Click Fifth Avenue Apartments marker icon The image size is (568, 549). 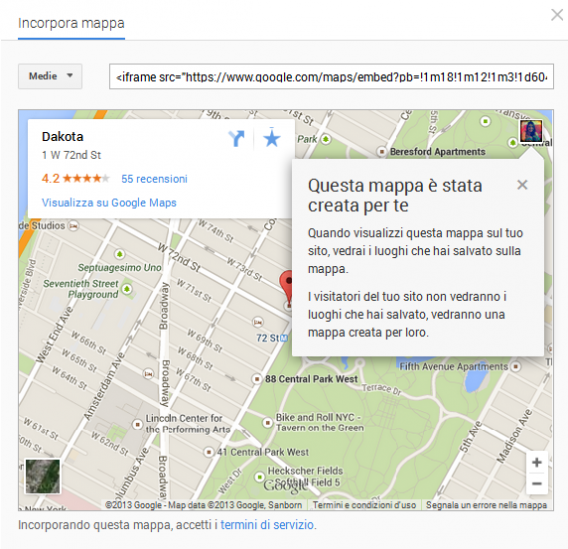[516, 366]
